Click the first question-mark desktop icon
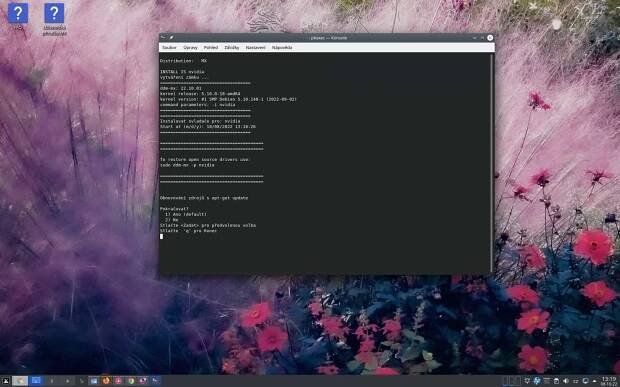 click(x=18, y=13)
